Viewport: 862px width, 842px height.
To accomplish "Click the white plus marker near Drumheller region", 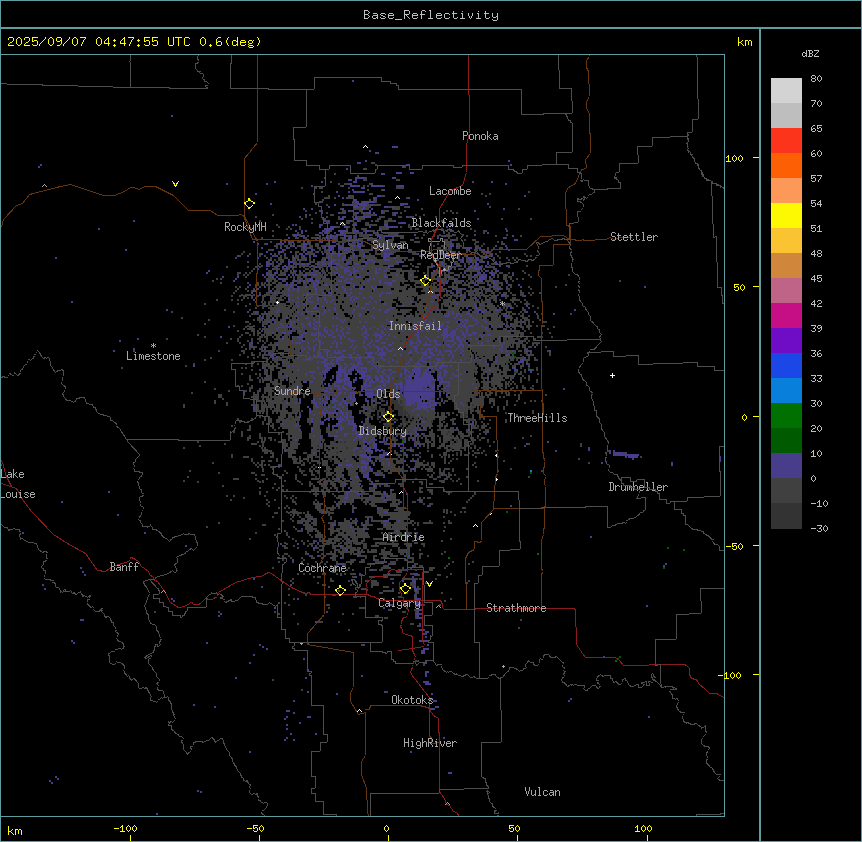I will pos(612,375).
